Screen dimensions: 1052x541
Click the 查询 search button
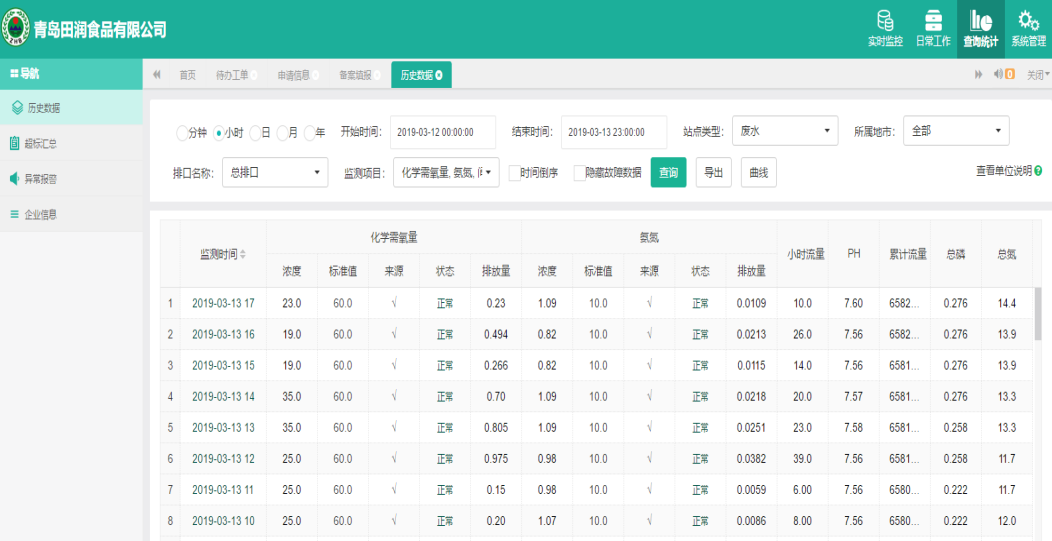click(668, 173)
